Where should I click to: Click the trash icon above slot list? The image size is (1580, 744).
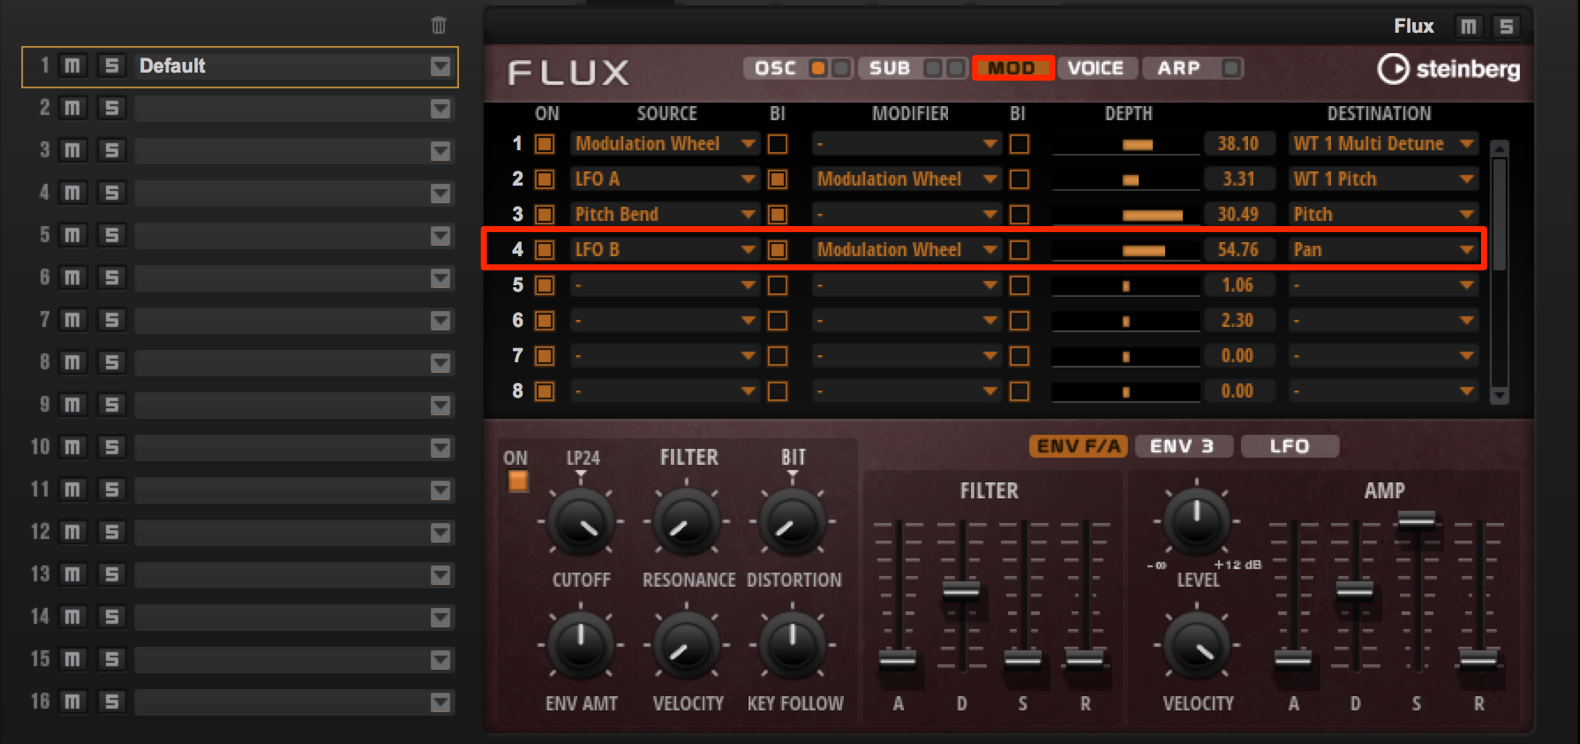click(x=438, y=25)
